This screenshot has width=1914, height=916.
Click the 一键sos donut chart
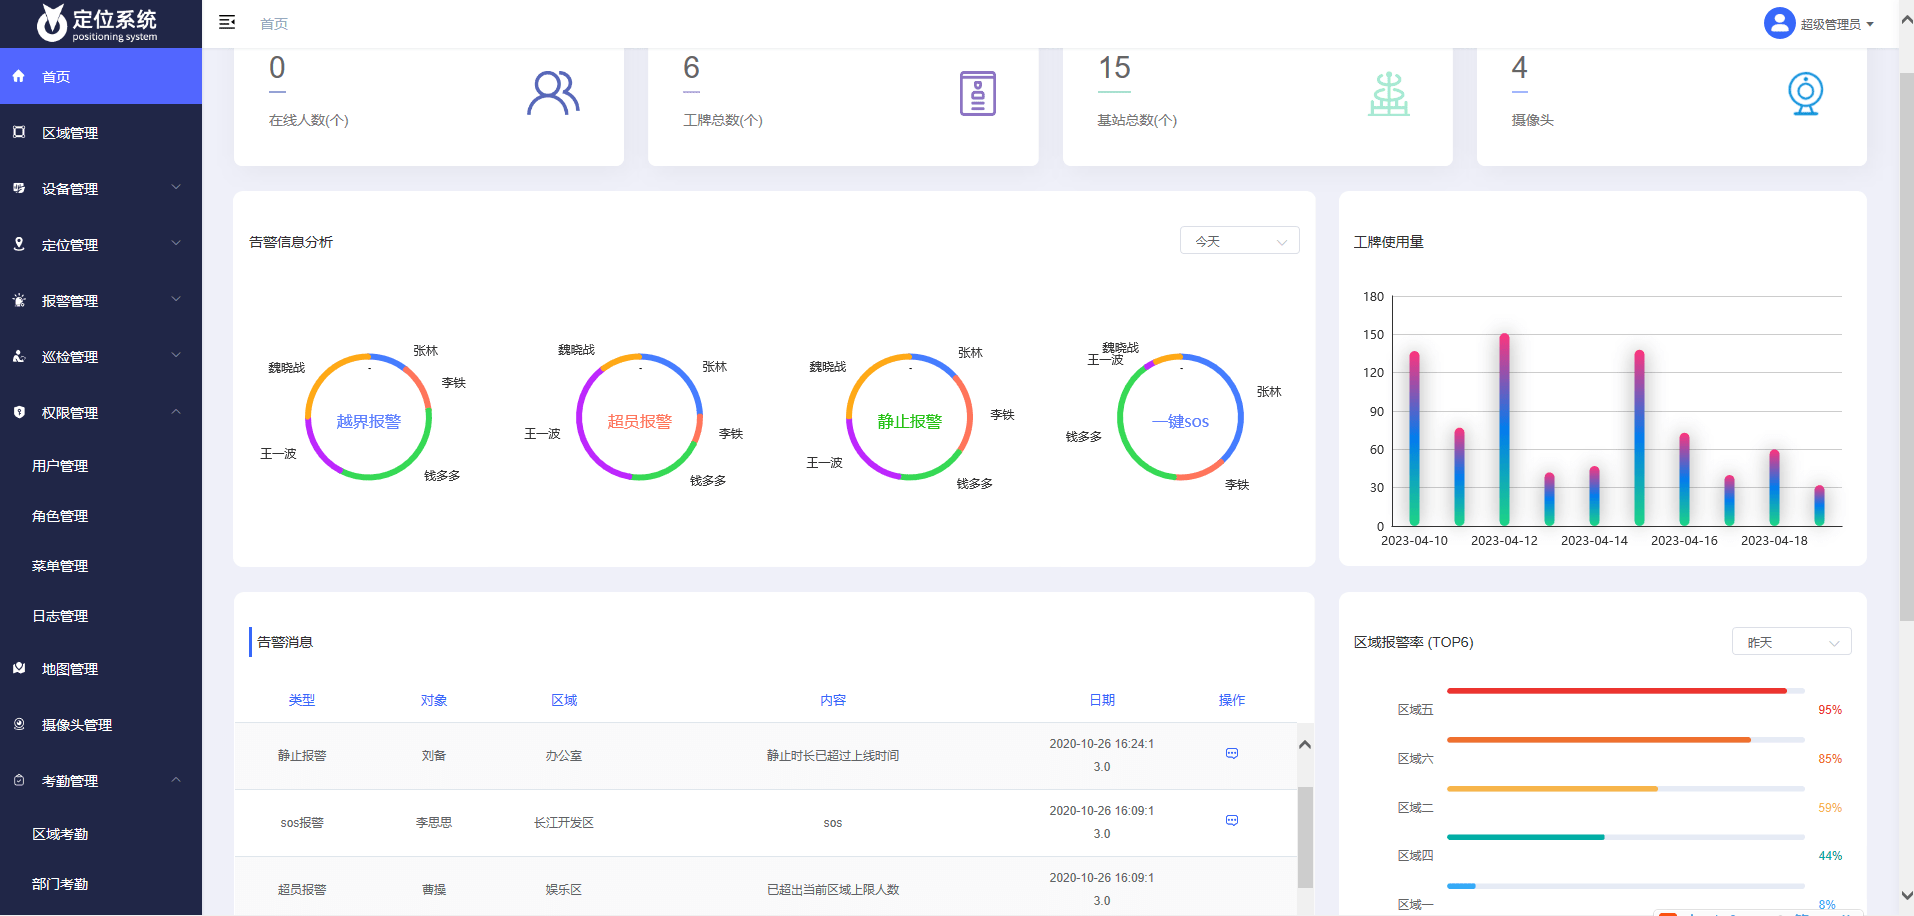click(x=1180, y=417)
